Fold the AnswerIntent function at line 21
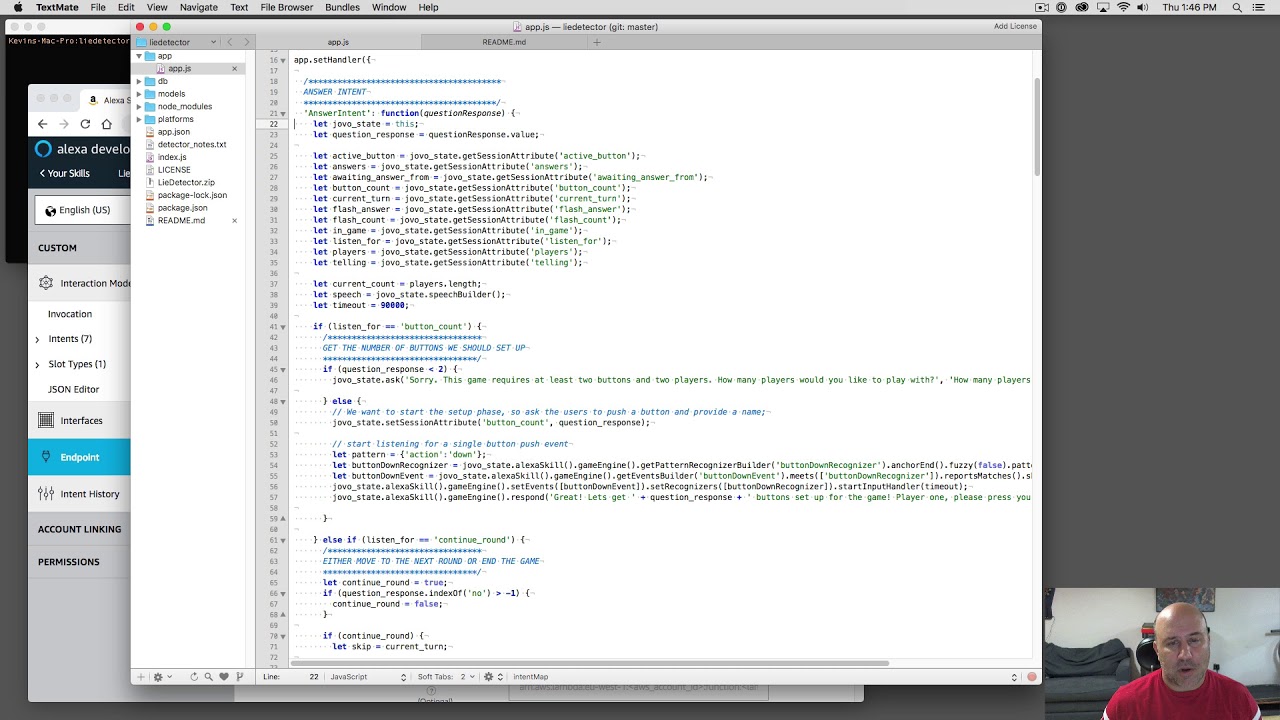 283,114
